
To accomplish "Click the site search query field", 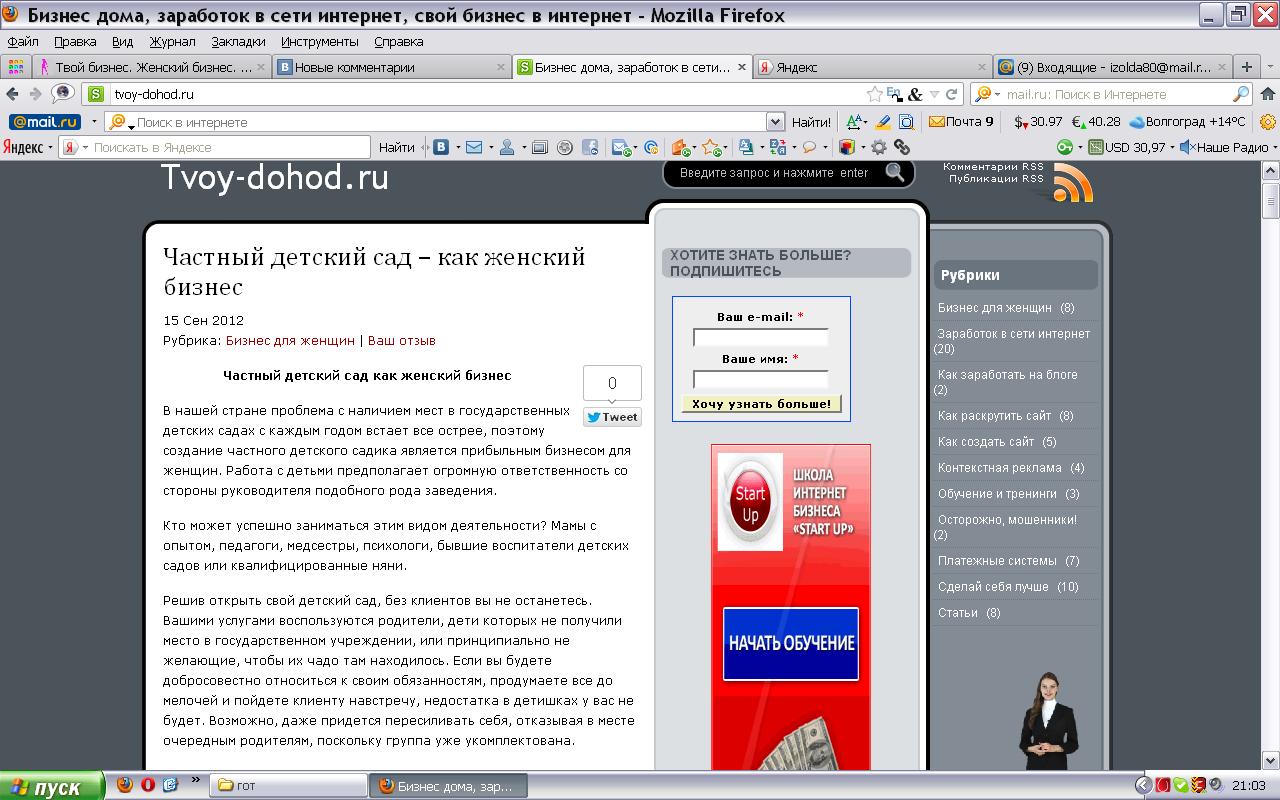I will pyautogui.click(x=776, y=173).
